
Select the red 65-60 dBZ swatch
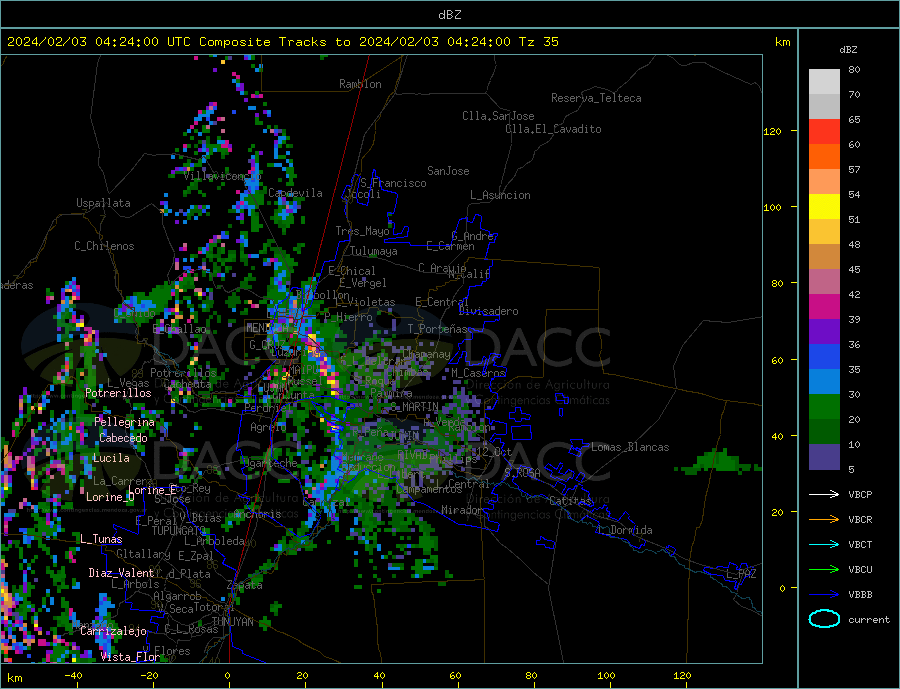pyautogui.click(x=824, y=131)
